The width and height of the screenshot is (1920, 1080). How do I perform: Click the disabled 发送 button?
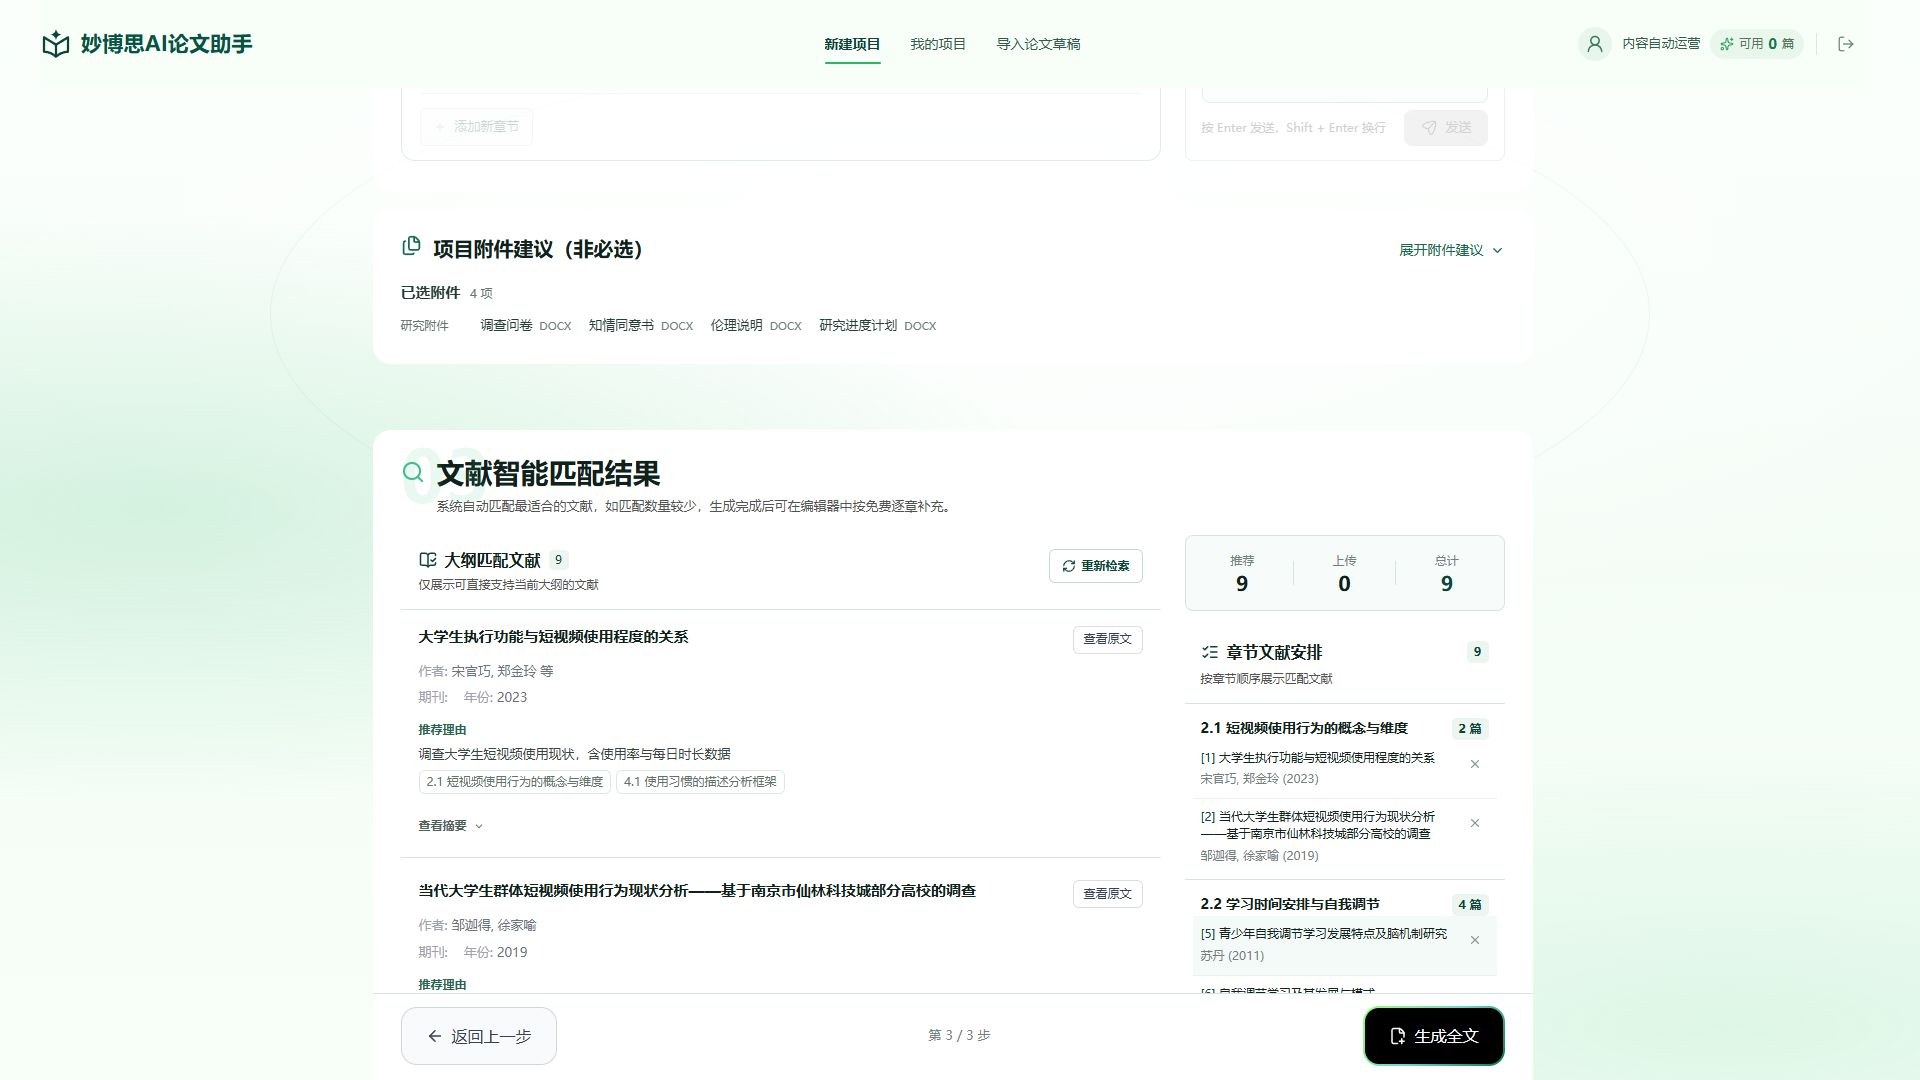[1446, 128]
